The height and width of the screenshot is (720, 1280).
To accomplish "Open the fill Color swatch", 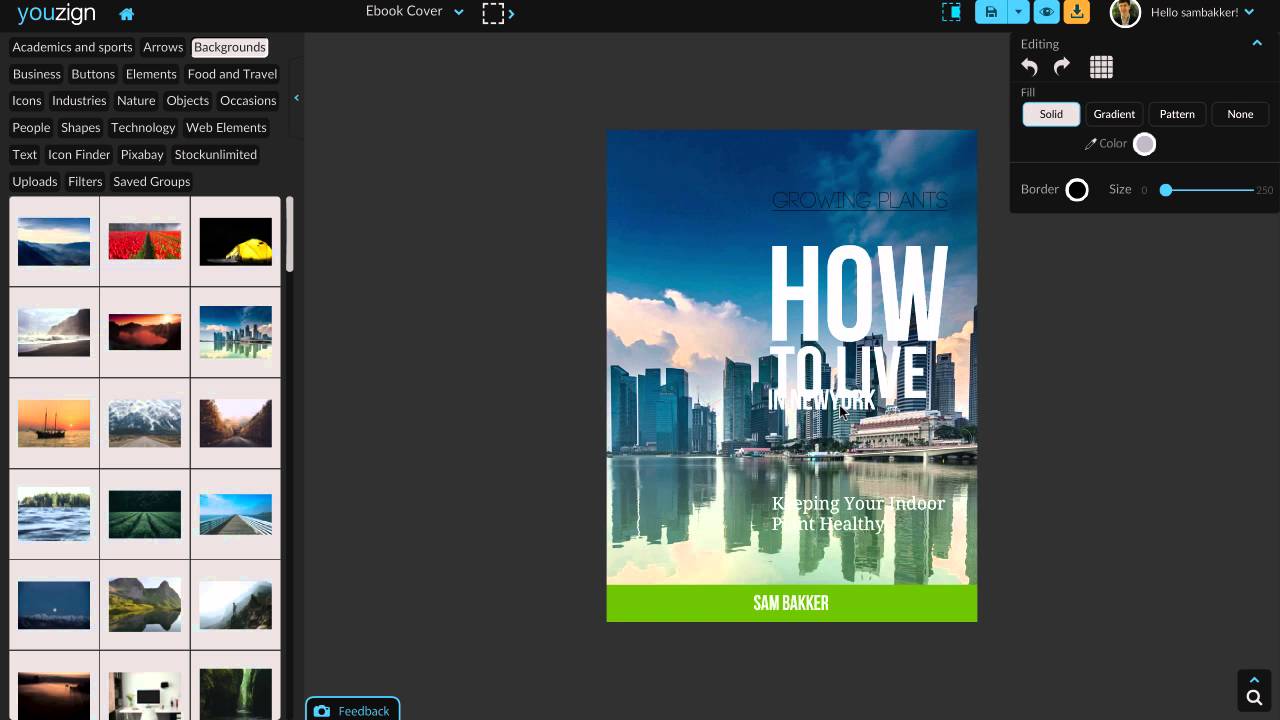I will (x=1145, y=144).
